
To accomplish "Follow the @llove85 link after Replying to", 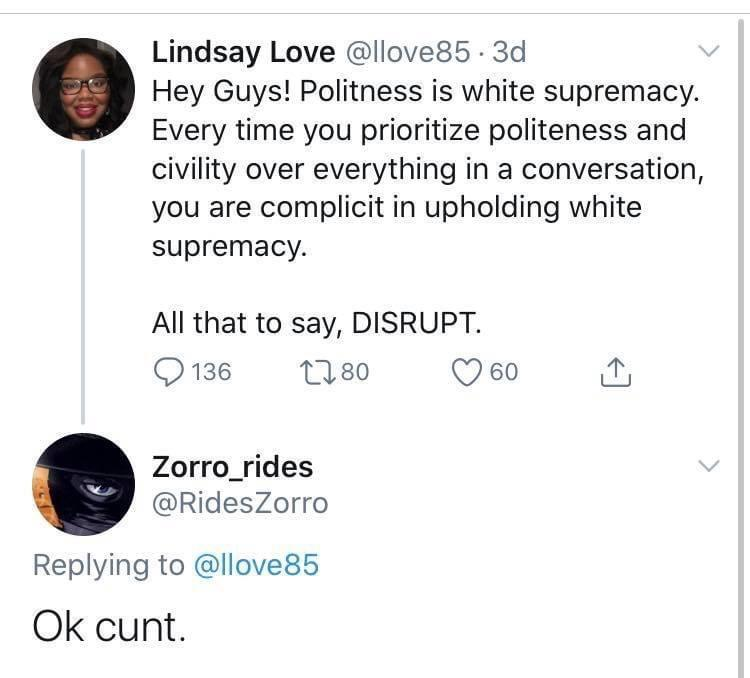I will 256,565.
